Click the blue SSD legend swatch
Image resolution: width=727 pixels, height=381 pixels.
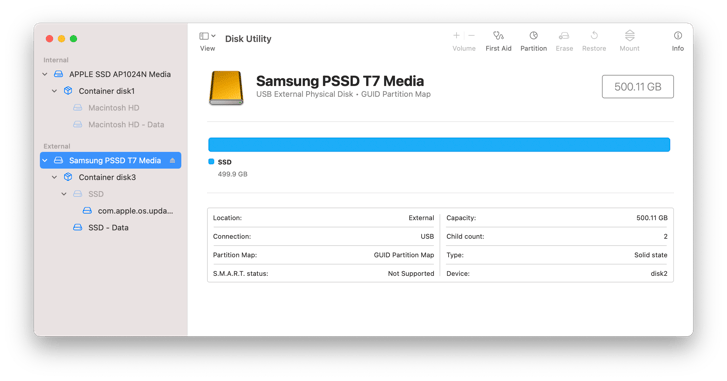(211, 162)
